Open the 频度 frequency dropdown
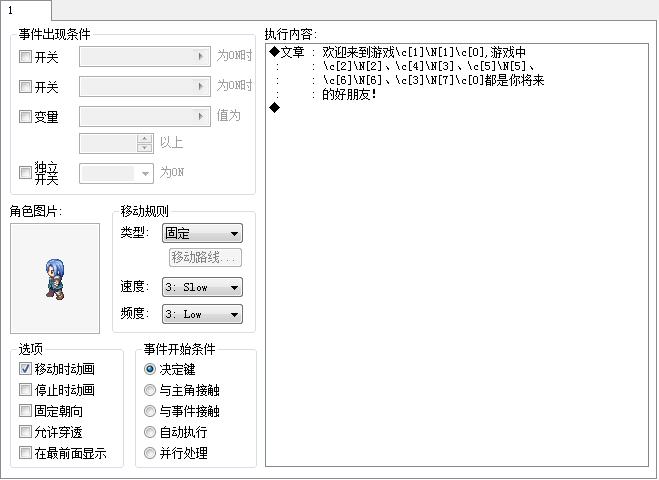 [202, 314]
